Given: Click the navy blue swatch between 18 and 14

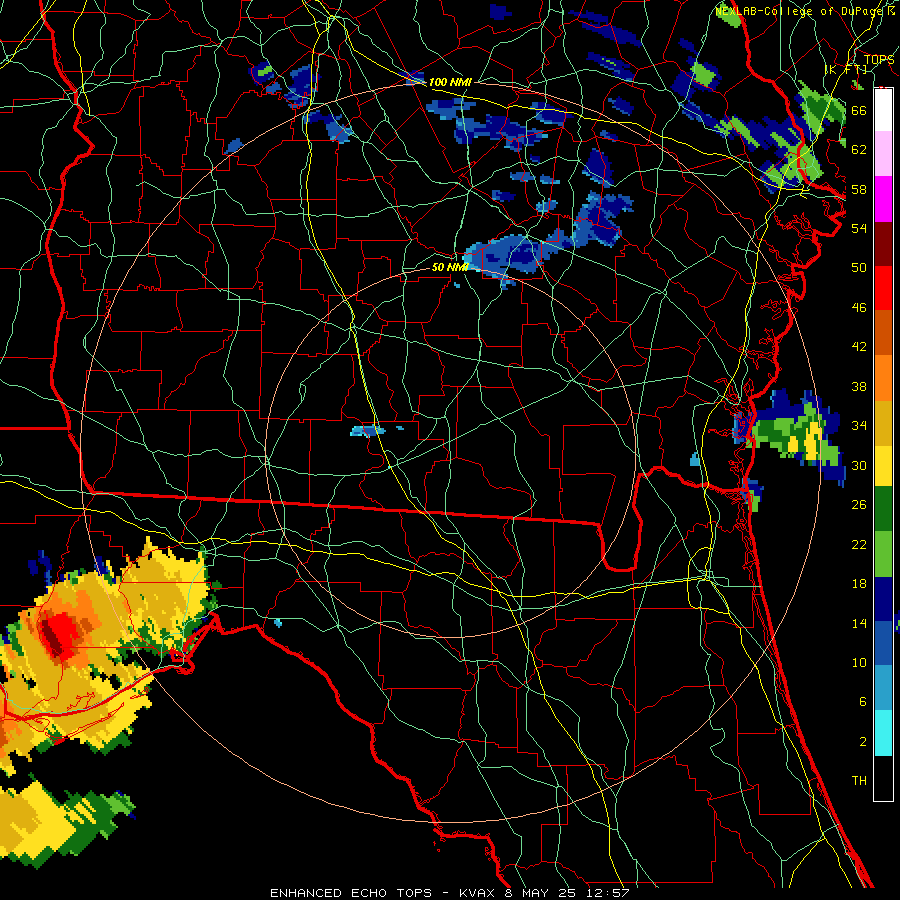Looking at the screenshot, I should tap(883, 599).
